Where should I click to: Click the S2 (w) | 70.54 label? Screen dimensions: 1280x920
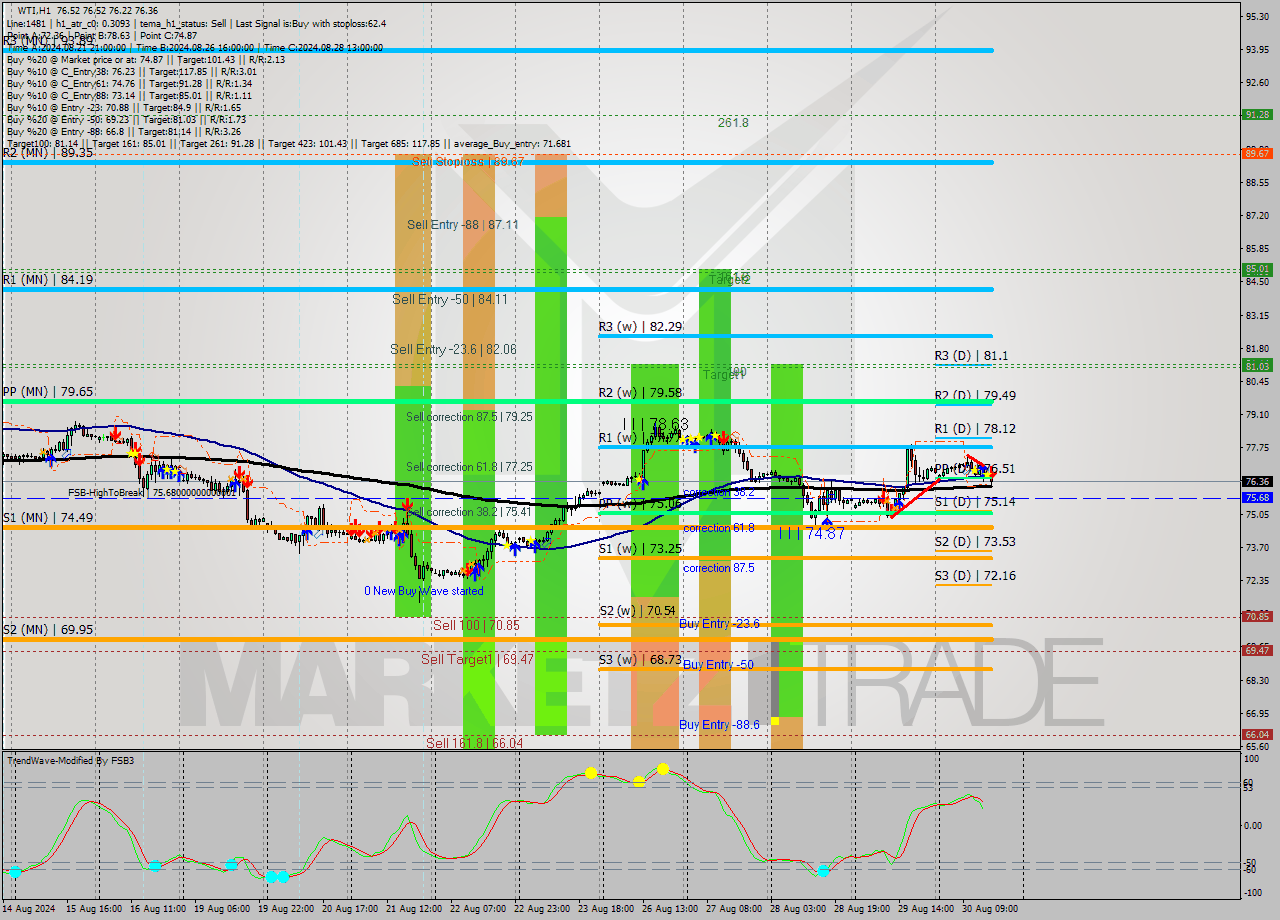click(x=638, y=611)
